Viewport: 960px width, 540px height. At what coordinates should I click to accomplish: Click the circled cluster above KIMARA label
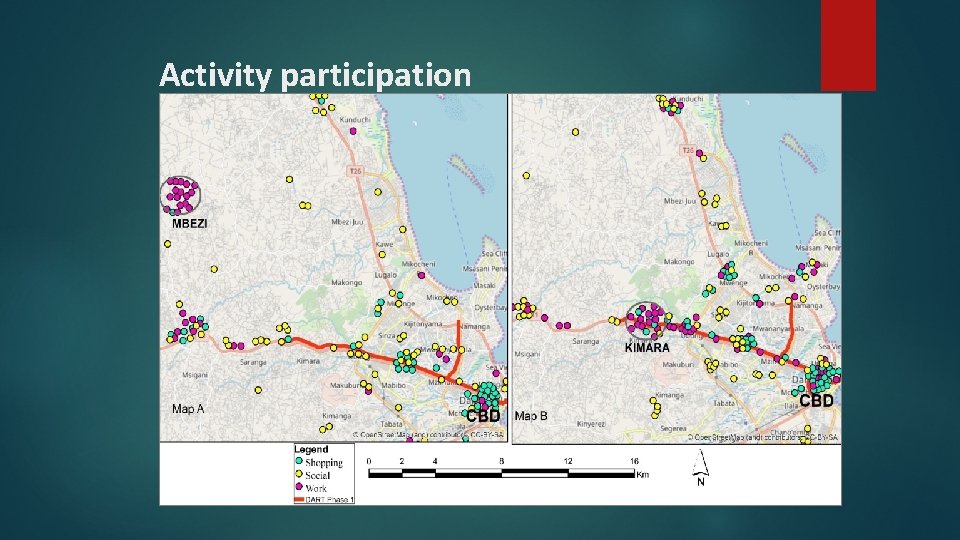645,321
